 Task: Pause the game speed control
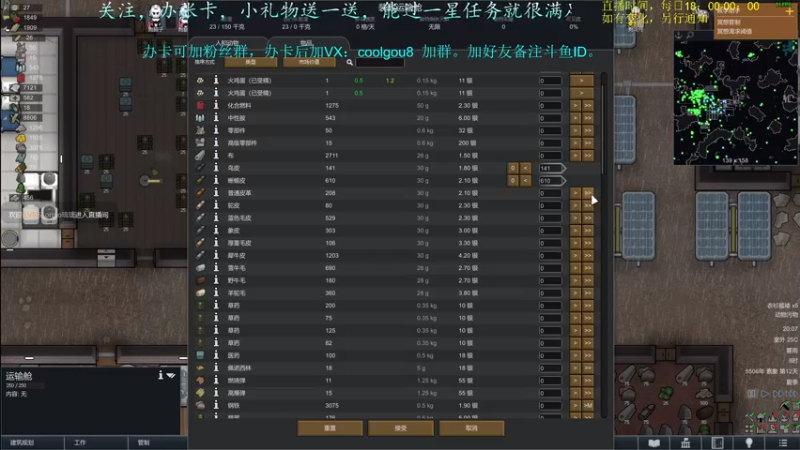(x=752, y=394)
